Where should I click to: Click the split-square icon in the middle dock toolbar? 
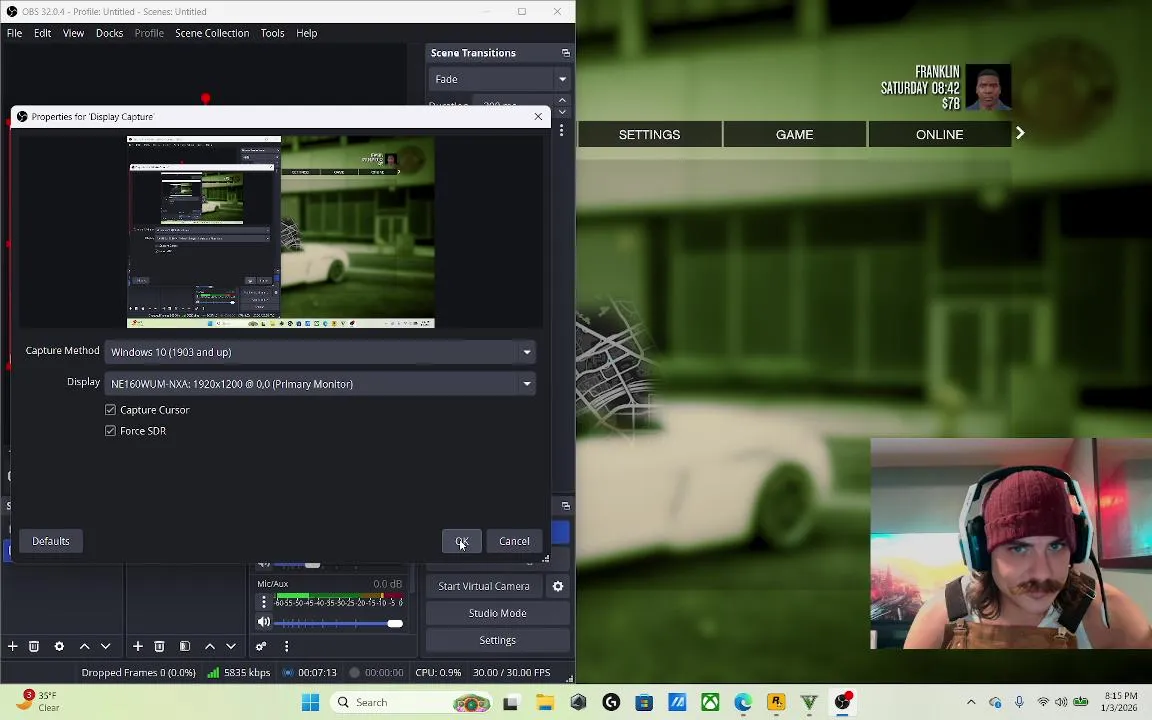tap(185, 646)
